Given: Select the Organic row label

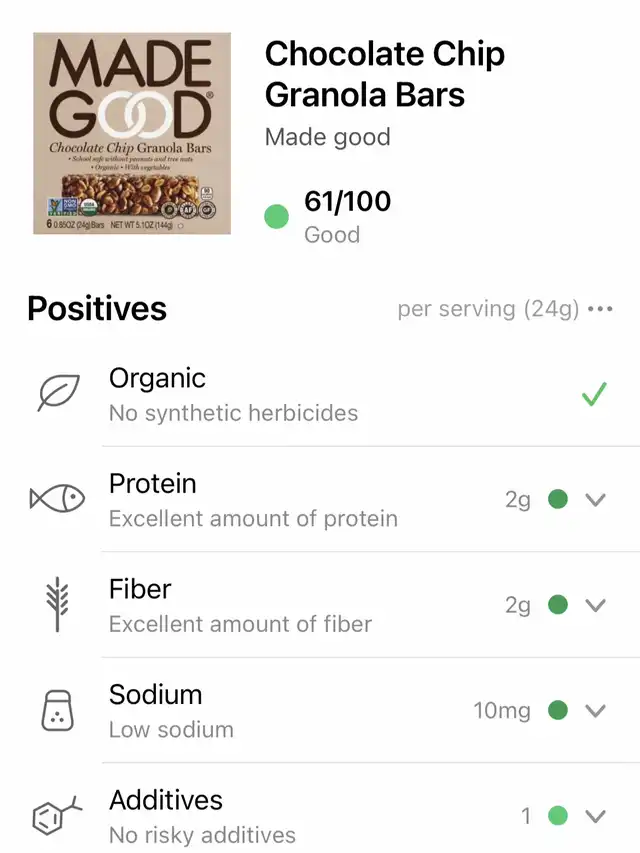Looking at the screenshot, I should [x=157, y=379].
